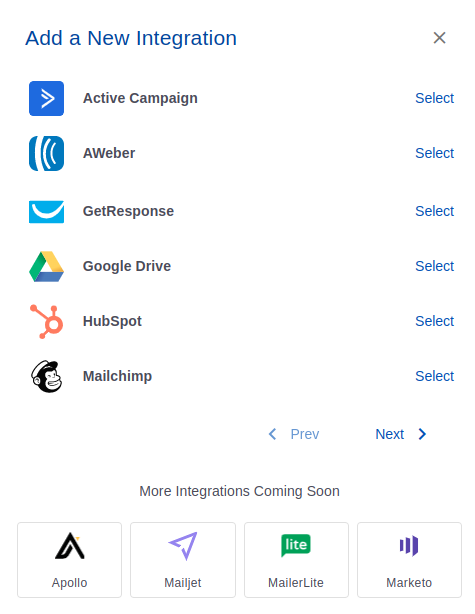Click the GetResponse envelope icon
This screenshot has height=614, width=475.
point(46,211)
